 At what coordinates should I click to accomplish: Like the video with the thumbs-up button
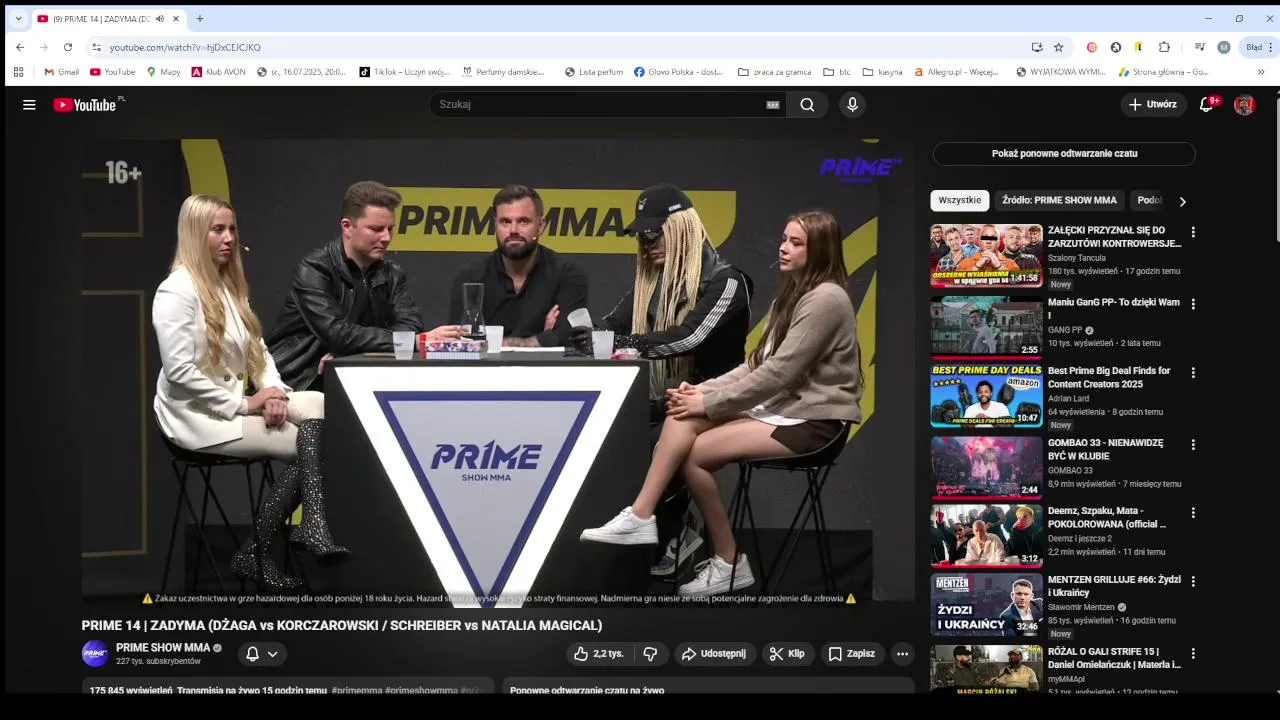[599, 654]
